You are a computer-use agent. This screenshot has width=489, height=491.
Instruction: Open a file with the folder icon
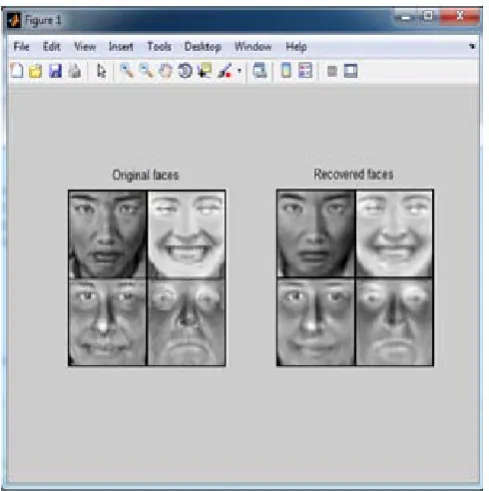[36, 71]
